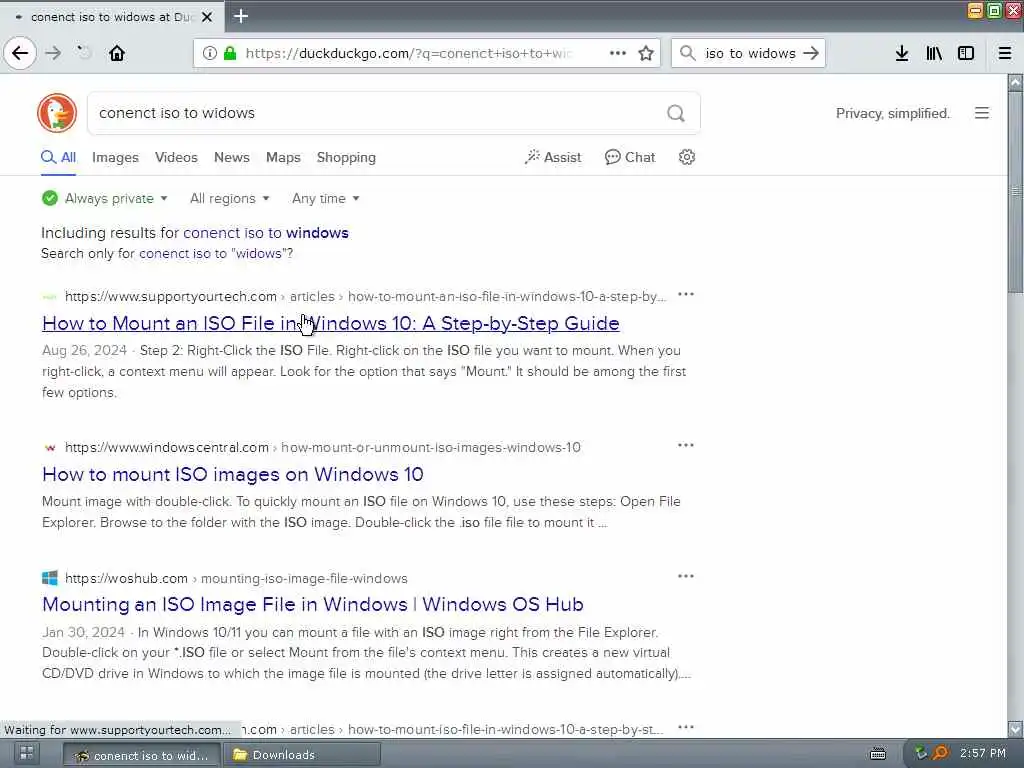Focus the browser search box 'iso to widows'

coord(750,53)
